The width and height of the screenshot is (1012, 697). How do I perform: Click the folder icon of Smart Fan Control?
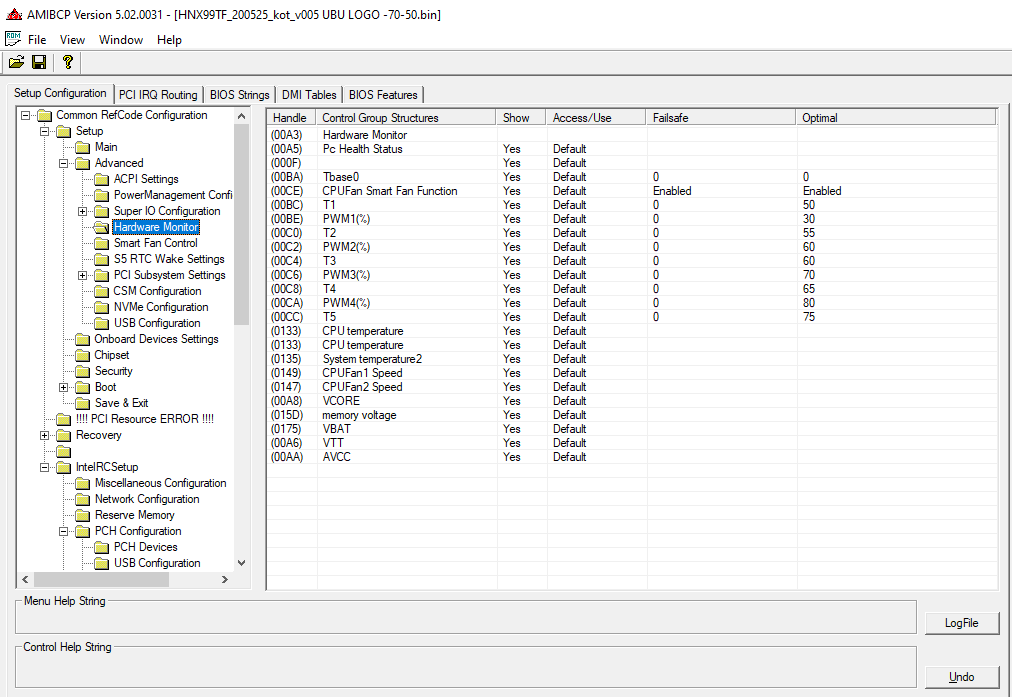pyautogui.click(x=101, y=243)
